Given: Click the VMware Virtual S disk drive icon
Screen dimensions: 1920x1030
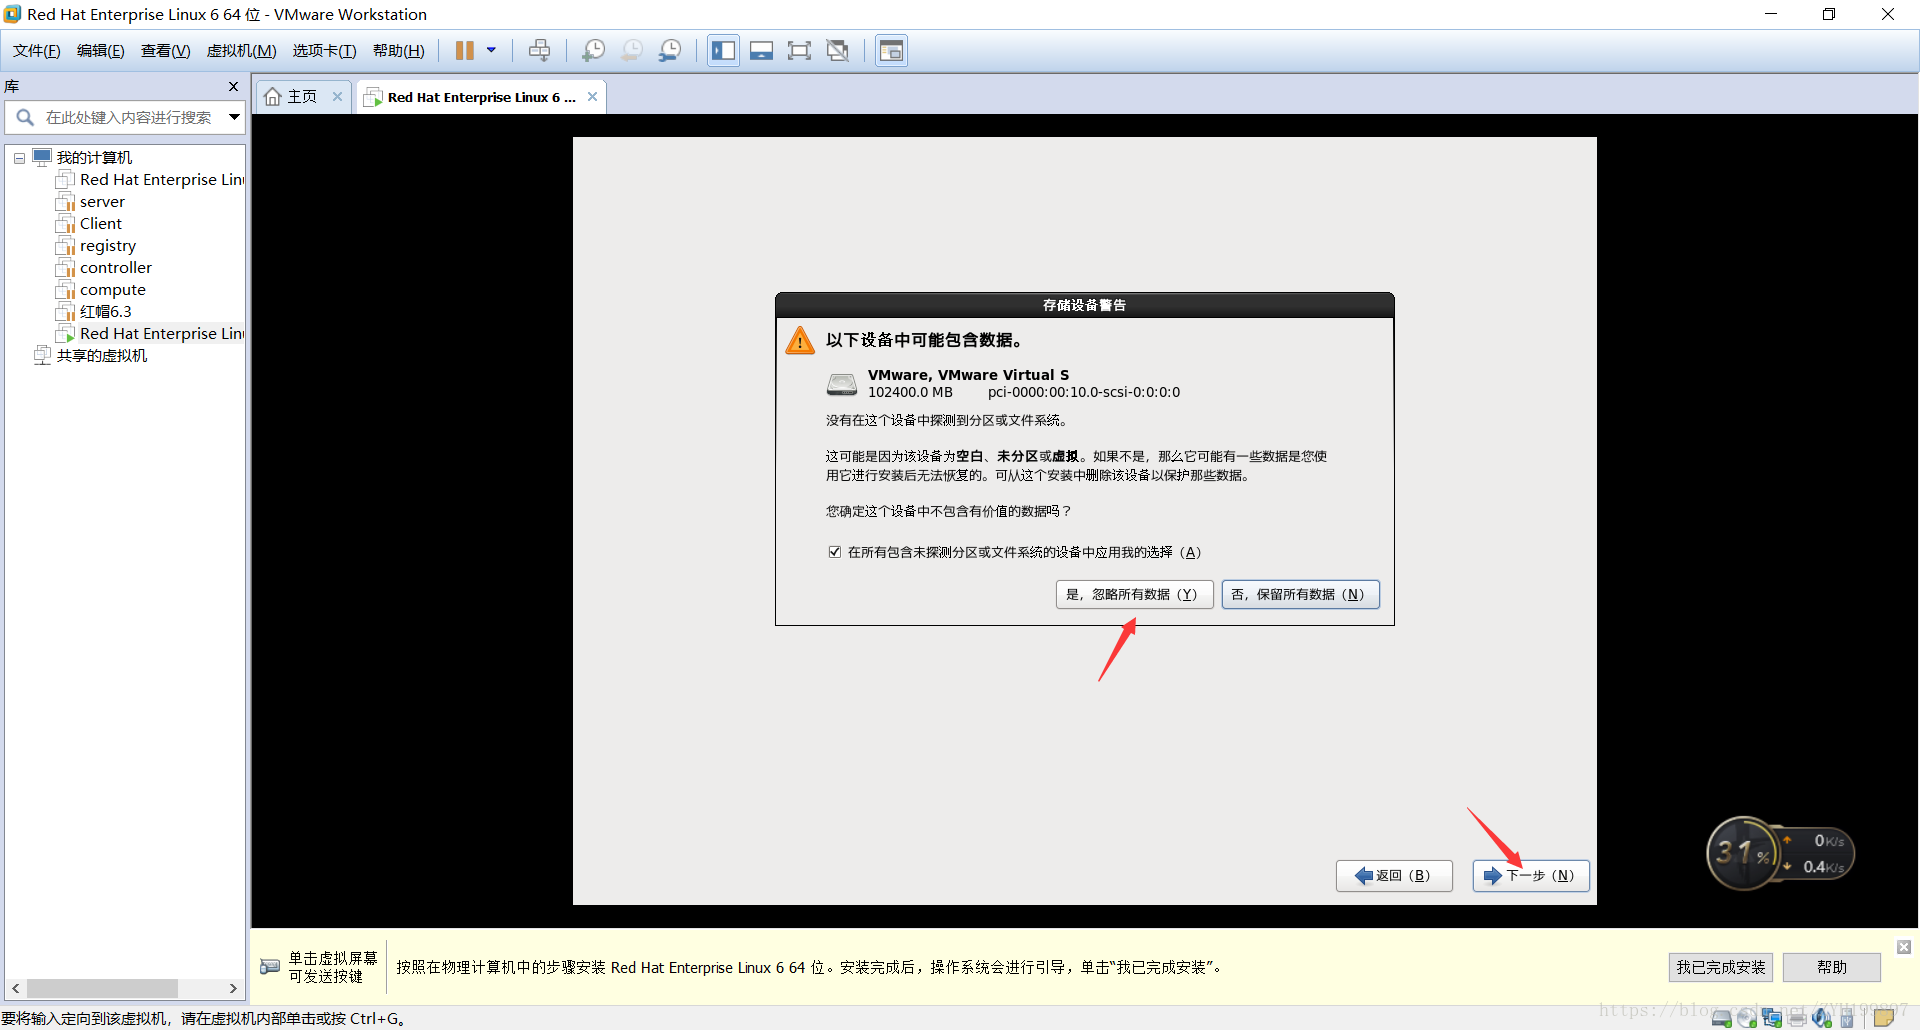Looking at the screenshot, I should pyautogui.click(x=842, y=384).
